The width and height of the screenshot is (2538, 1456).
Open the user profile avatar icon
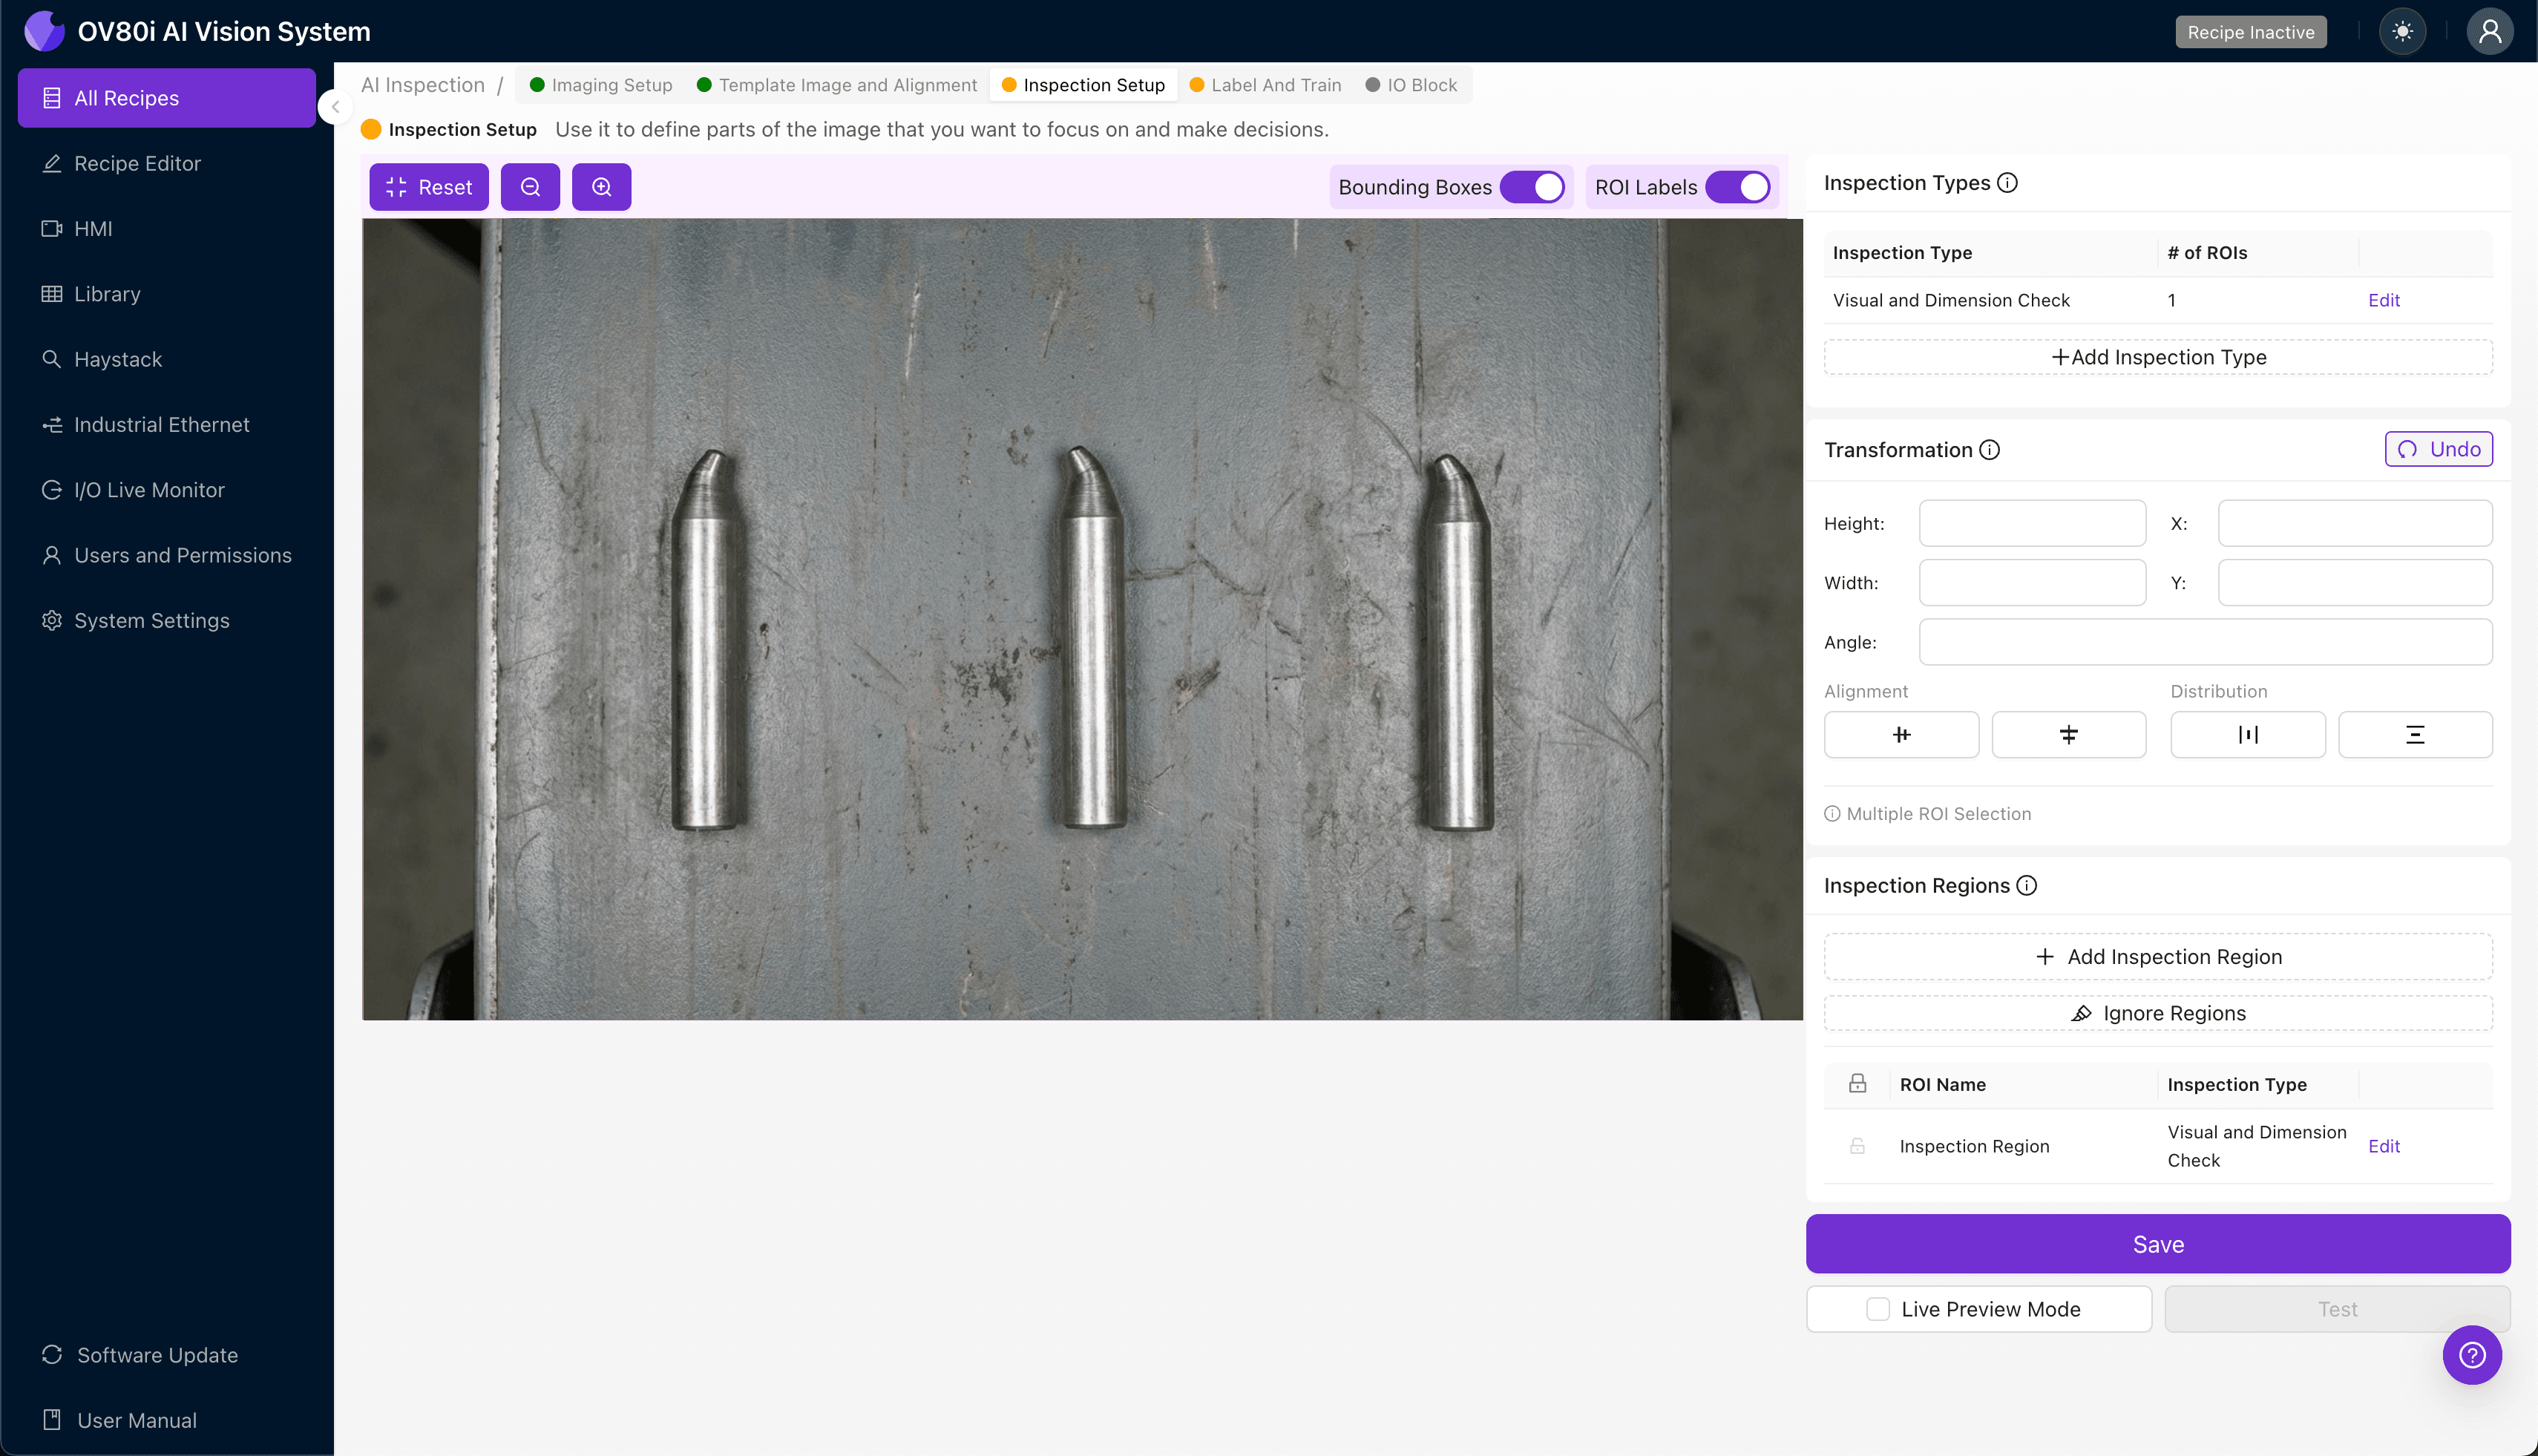[x=2489, y=32]
